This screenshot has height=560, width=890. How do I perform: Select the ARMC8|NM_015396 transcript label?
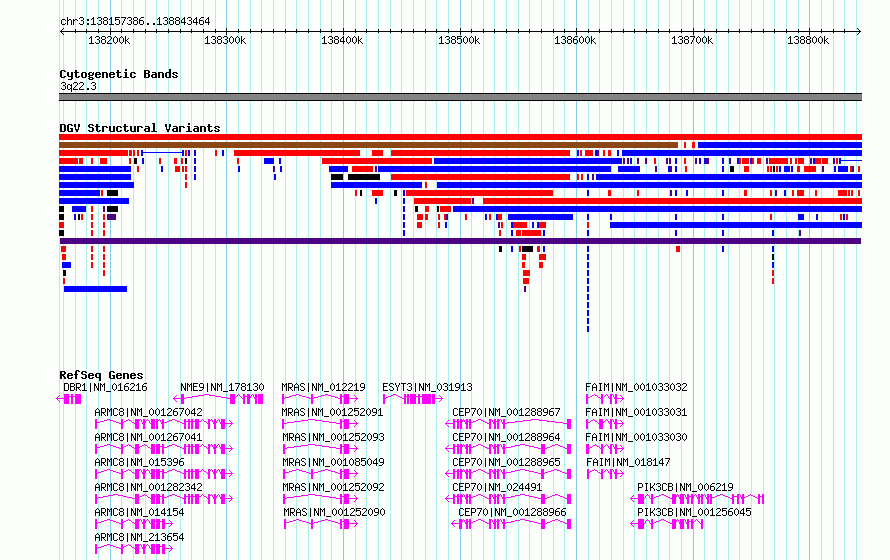140,462
